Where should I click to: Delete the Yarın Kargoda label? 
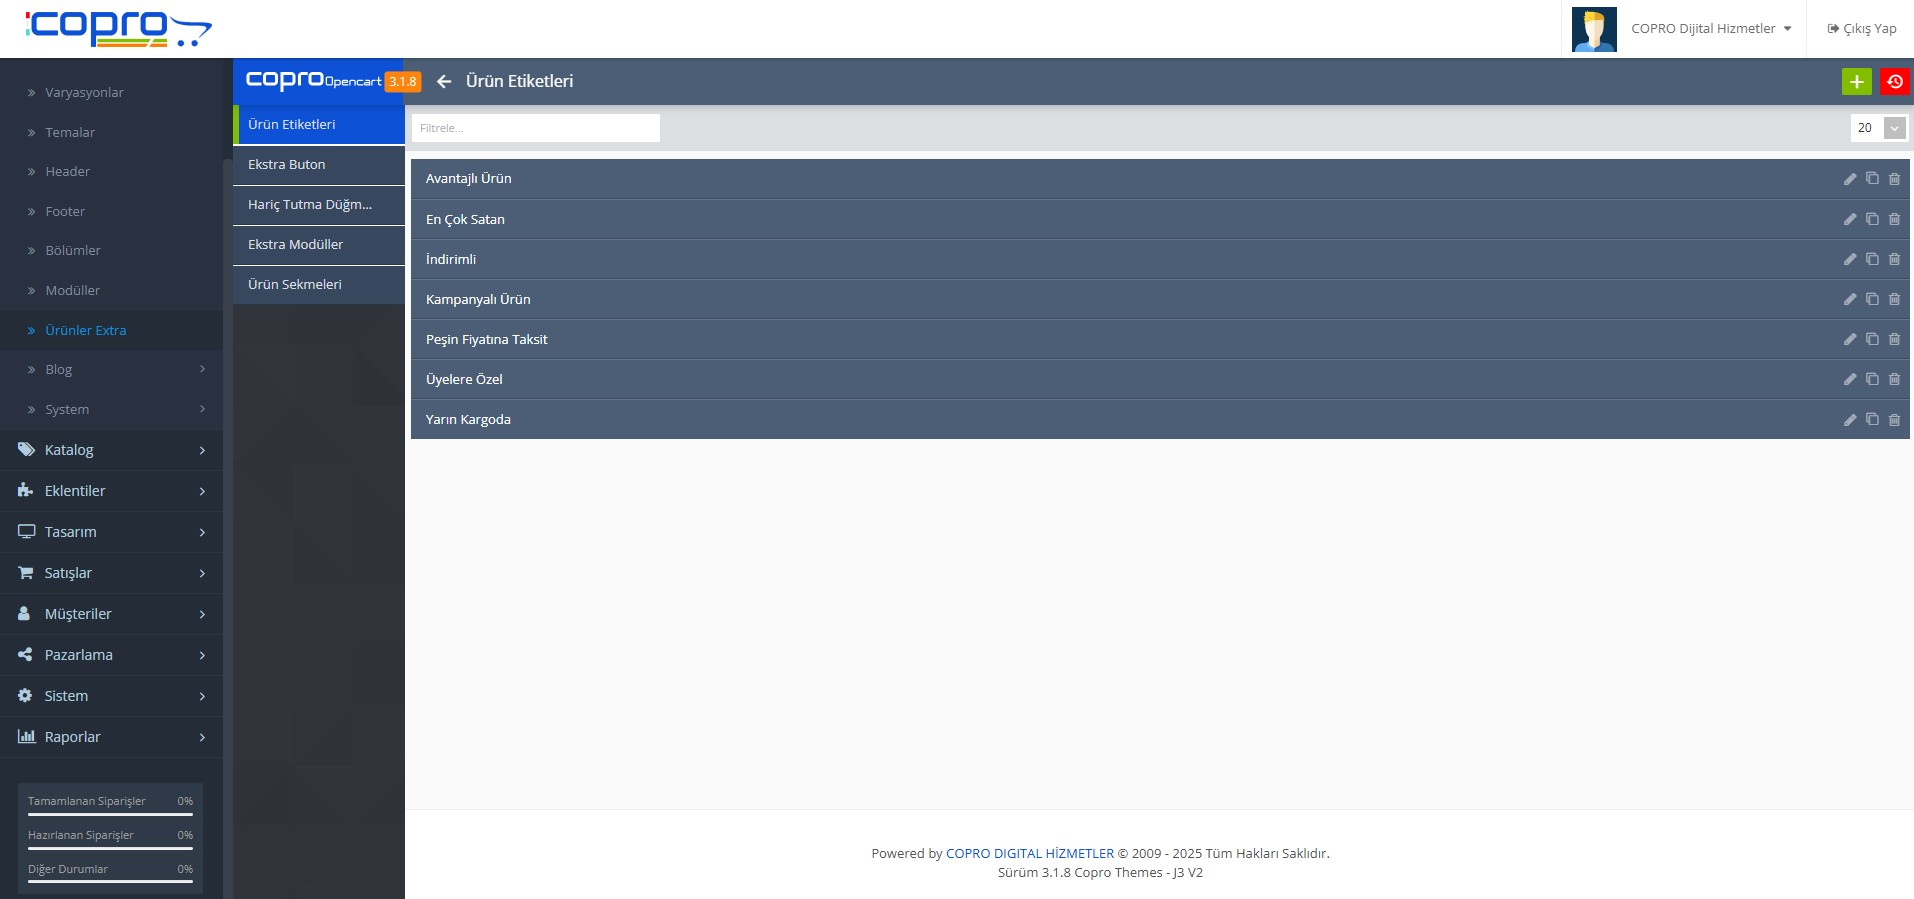[1894, 420]
